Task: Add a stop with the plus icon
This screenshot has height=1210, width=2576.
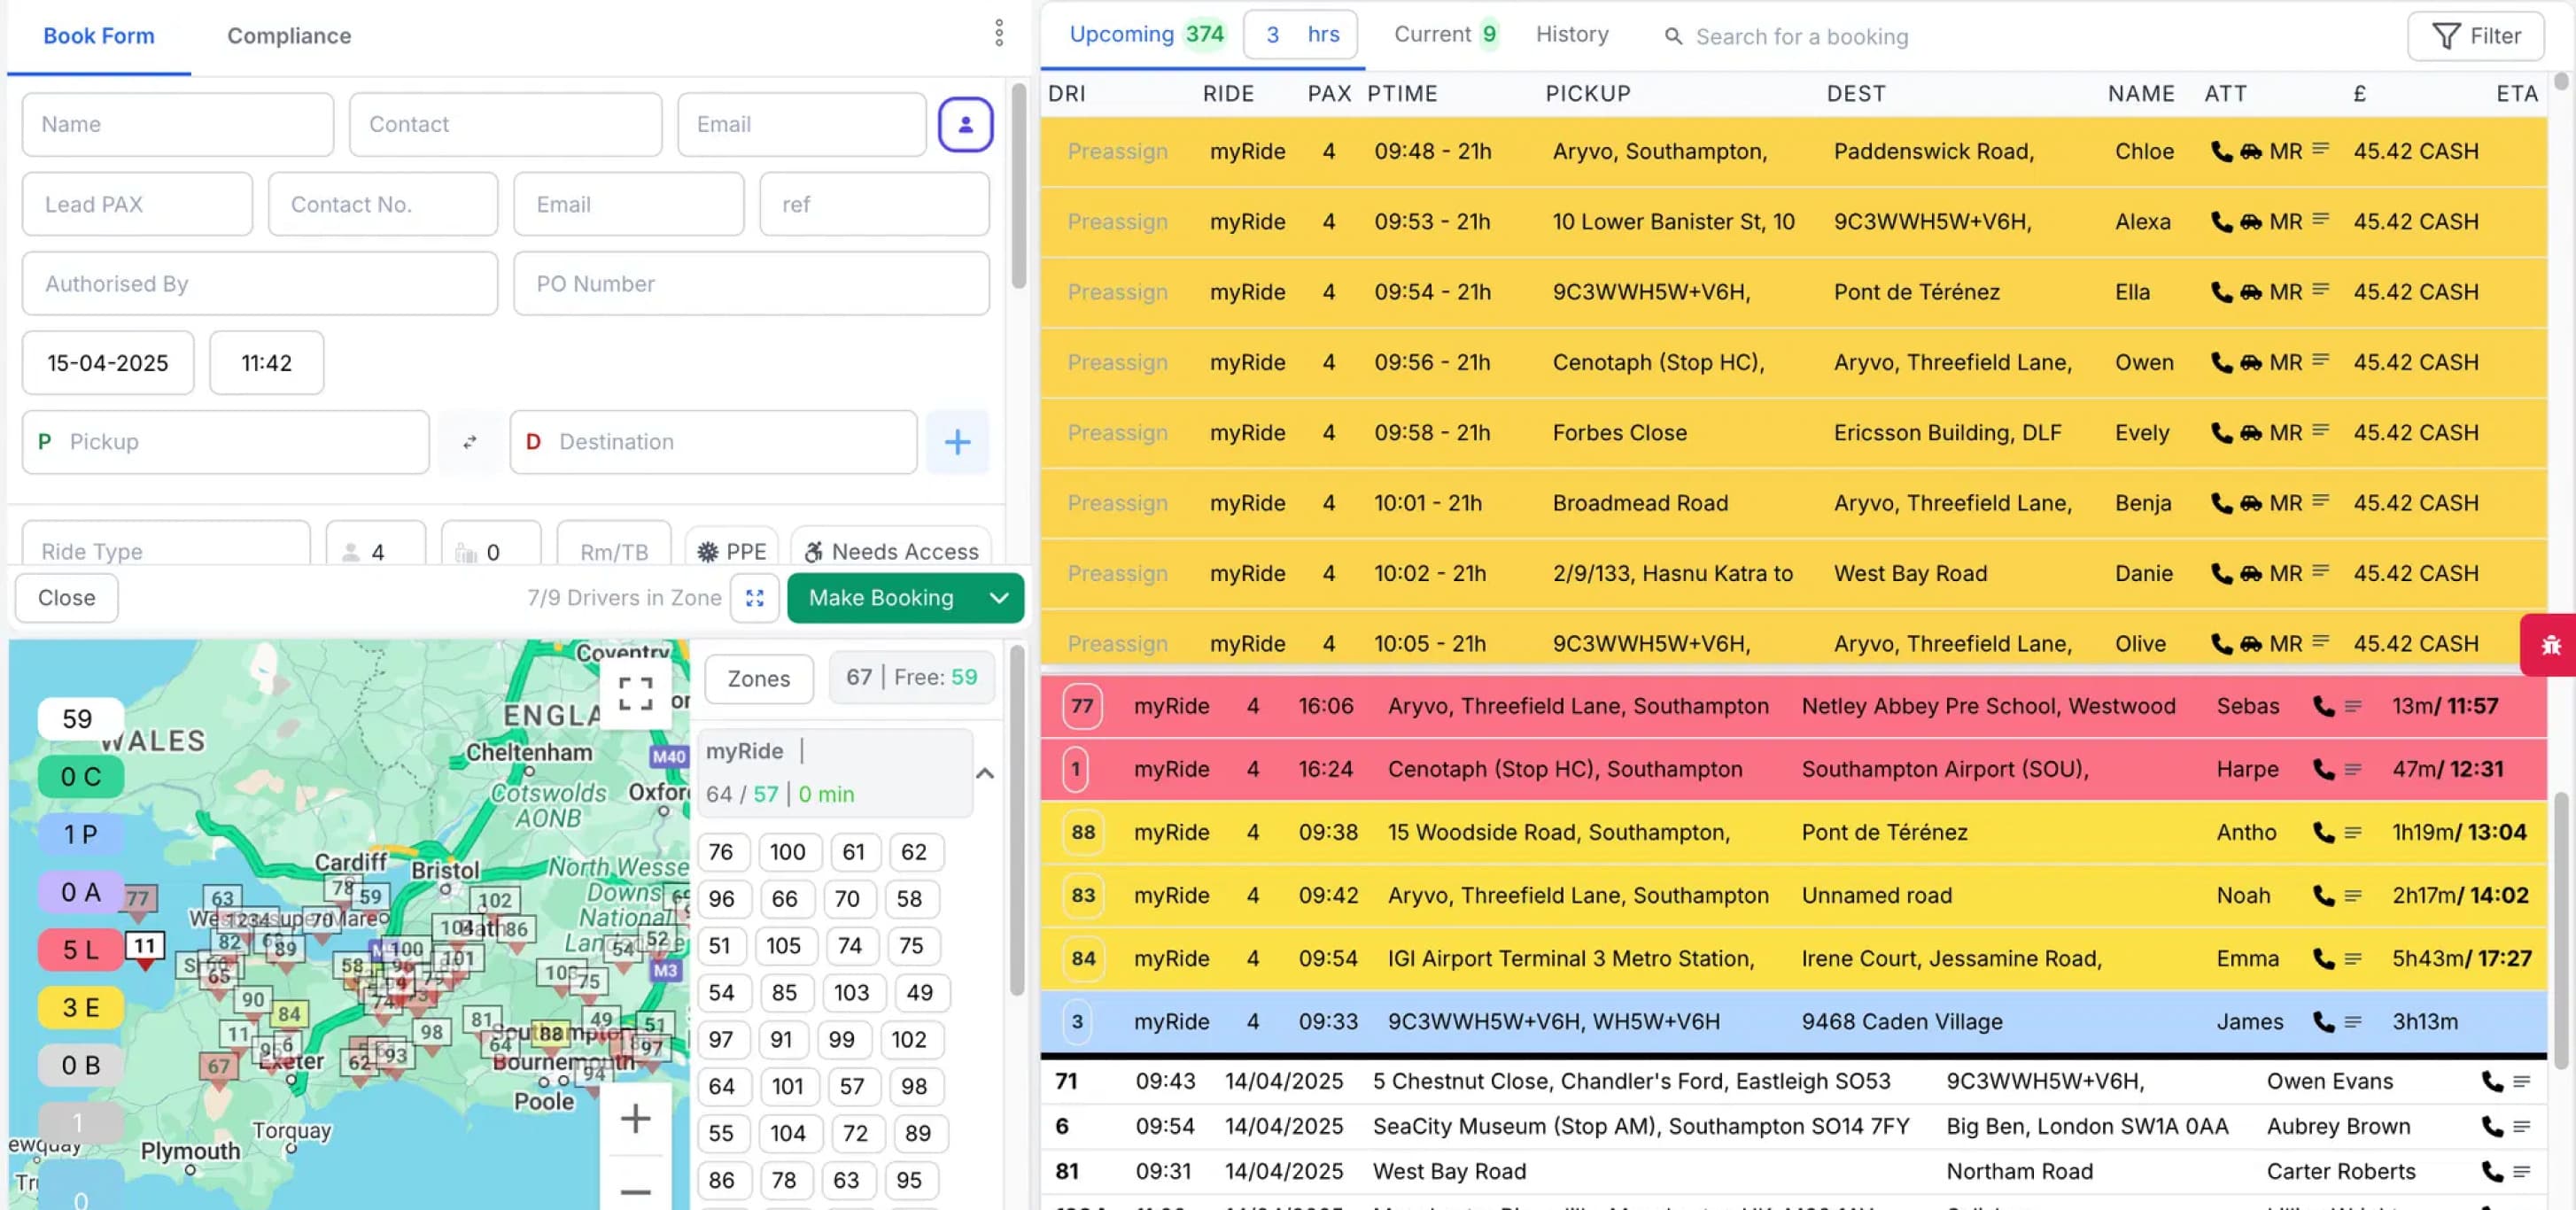Action: pyautogui.click(x=957, y=442)
